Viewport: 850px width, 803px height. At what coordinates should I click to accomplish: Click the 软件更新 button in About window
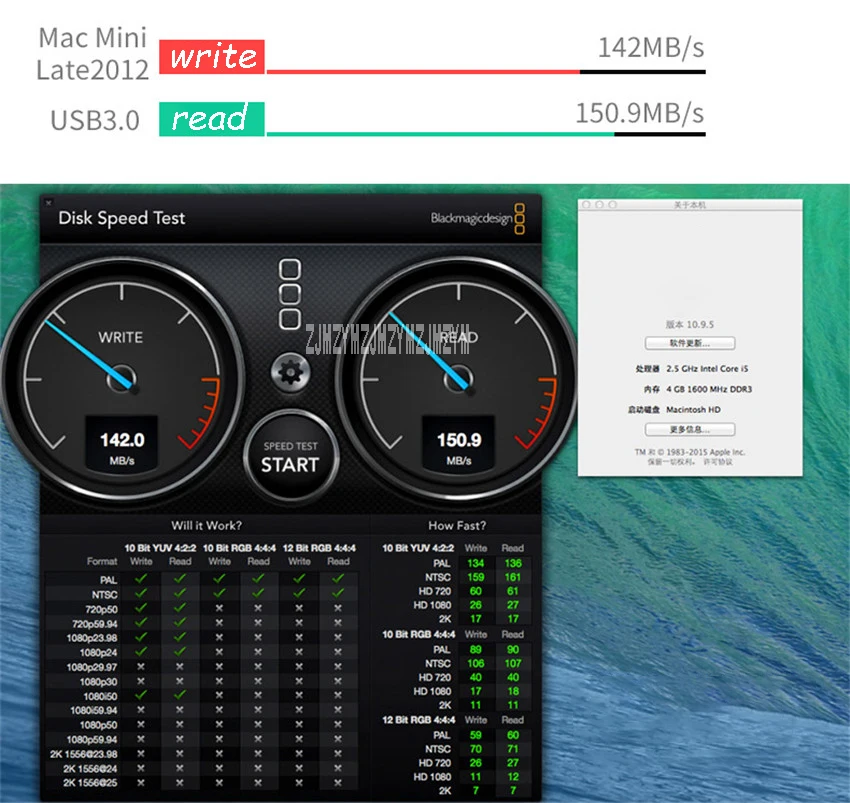click(x=690, y=343)
